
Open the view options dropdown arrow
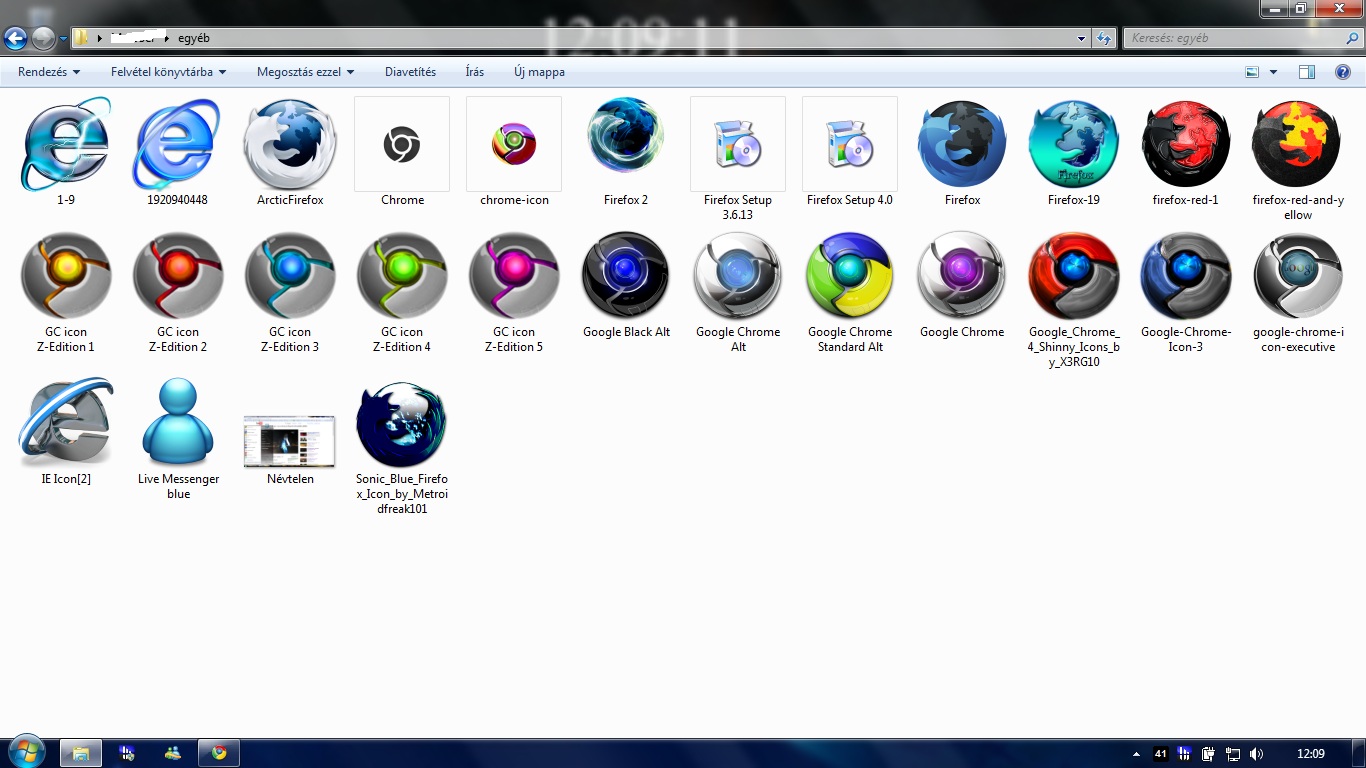coord(1273,72)
